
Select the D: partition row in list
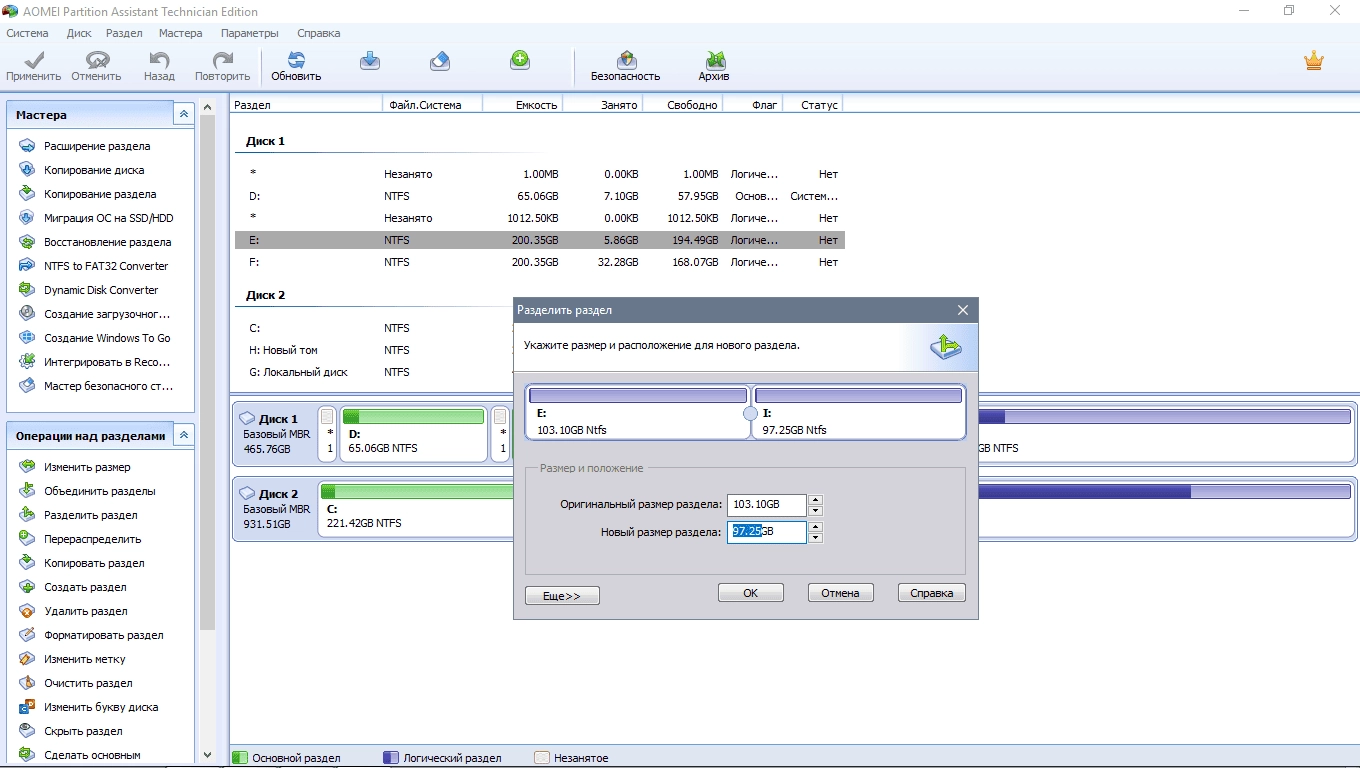tap(540, 196)
